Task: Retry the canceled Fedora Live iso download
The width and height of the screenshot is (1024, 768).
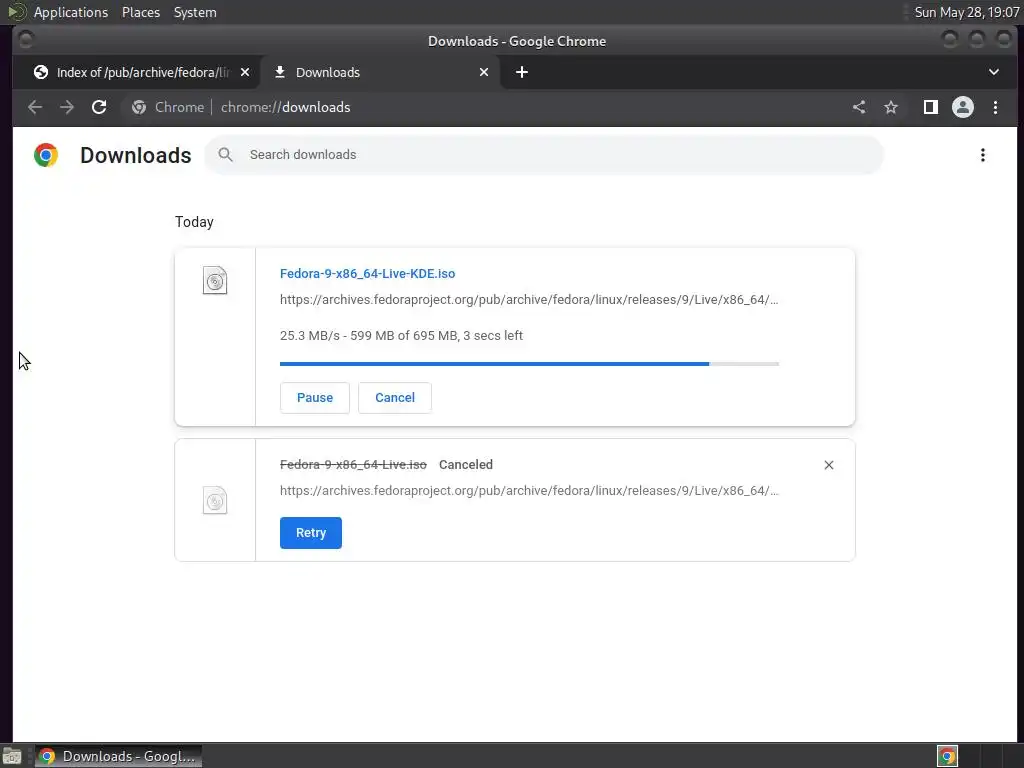Action: click(311, 533)
